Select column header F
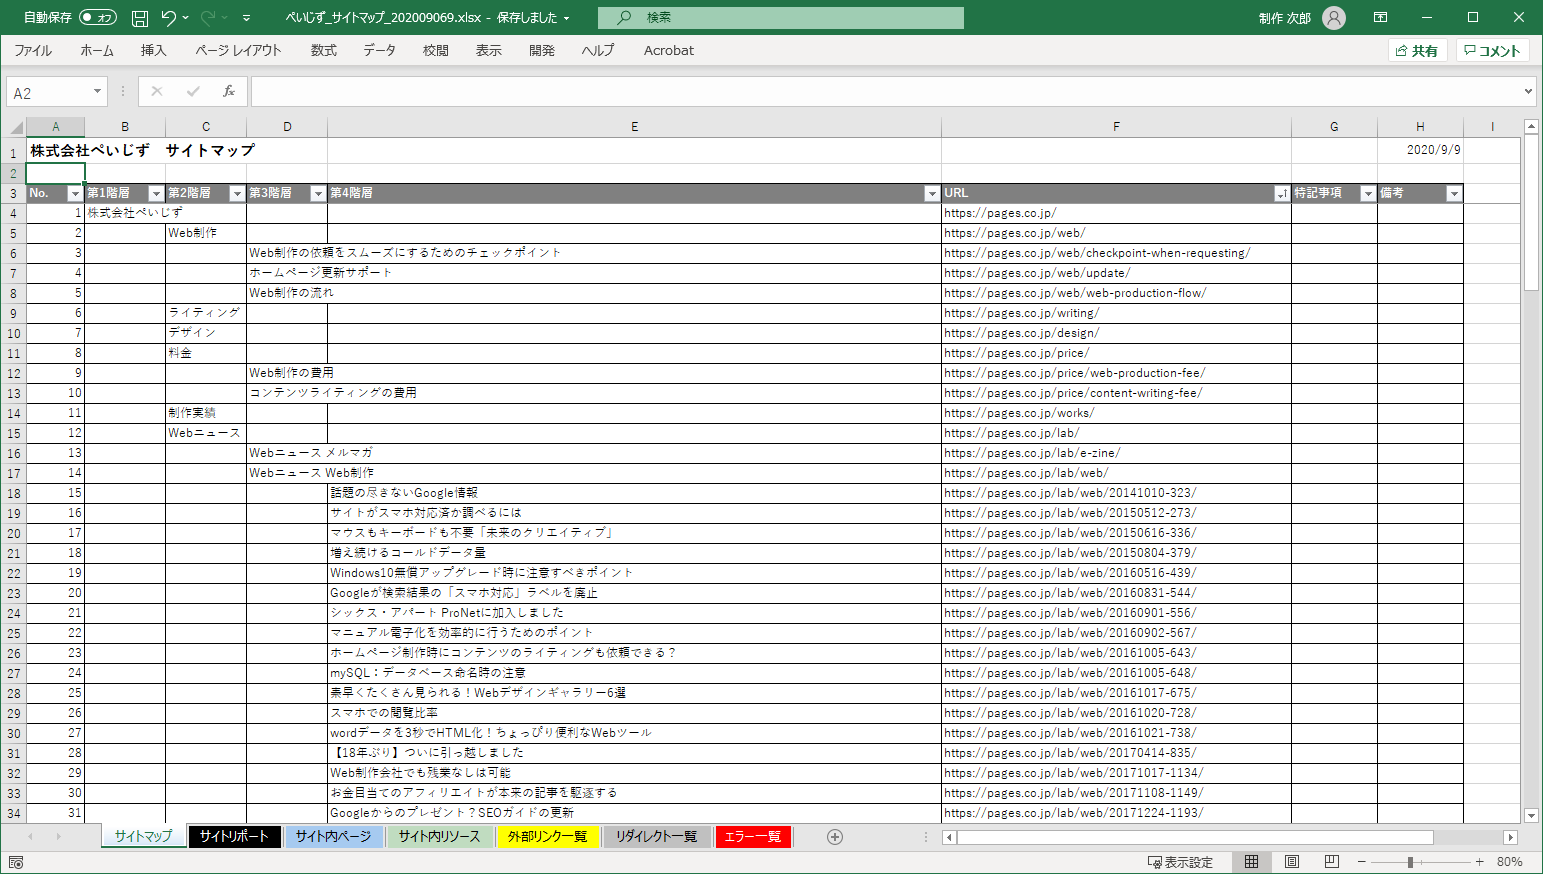The width and height of the screenshot is (1543, 874). [x=1116, y=127]
